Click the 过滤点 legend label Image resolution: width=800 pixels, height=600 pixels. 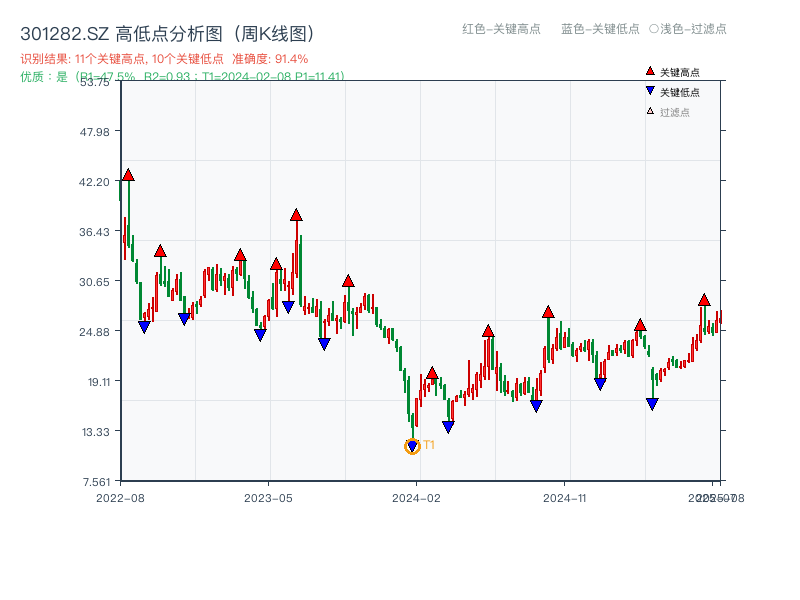(674, 112)
